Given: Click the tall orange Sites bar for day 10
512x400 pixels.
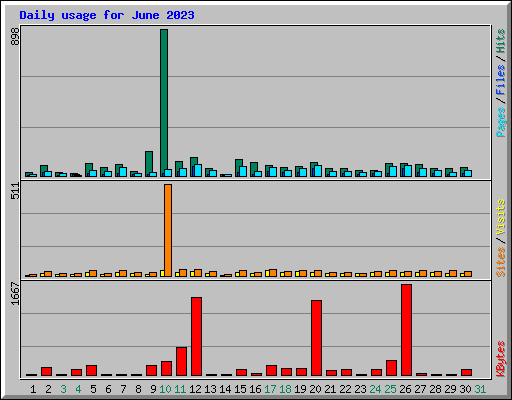Looking at the screenshot, I should (168, 230).
